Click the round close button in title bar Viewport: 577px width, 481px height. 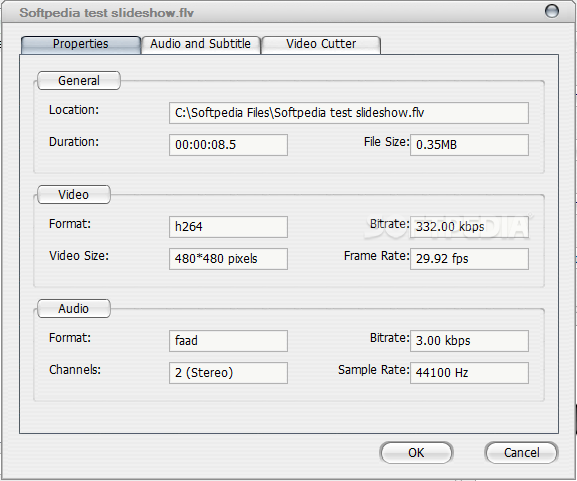(552, 11)
